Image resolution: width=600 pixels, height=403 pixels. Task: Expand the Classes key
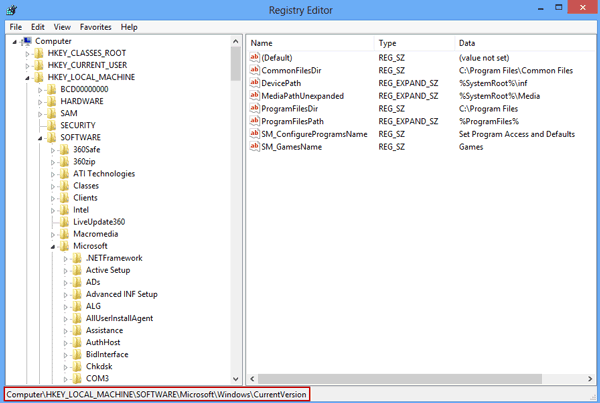point(53,187)
